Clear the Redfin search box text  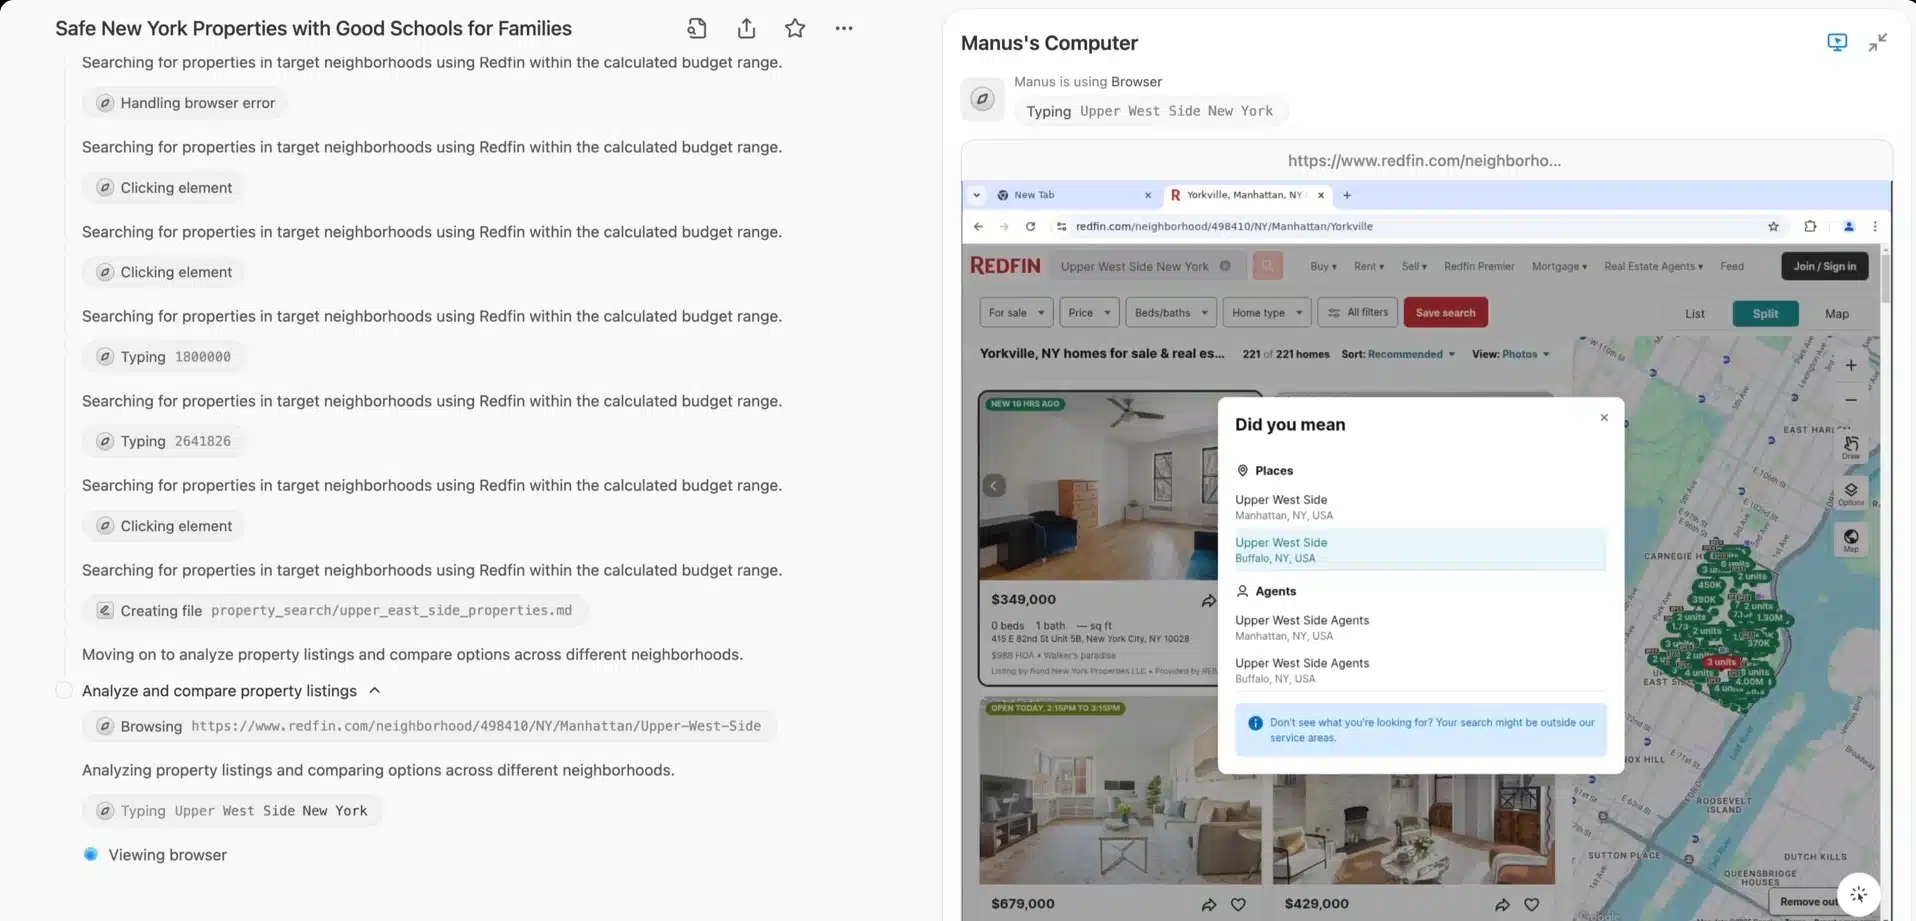coord(1225,266)
